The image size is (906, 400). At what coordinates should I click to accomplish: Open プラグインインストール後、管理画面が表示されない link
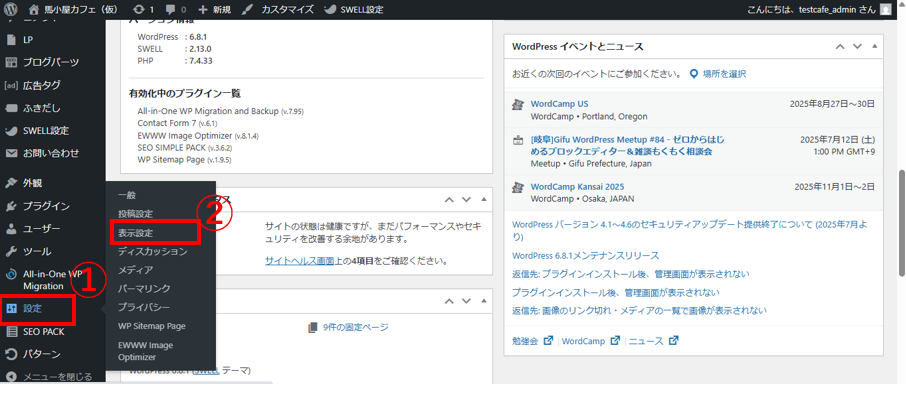616,292
